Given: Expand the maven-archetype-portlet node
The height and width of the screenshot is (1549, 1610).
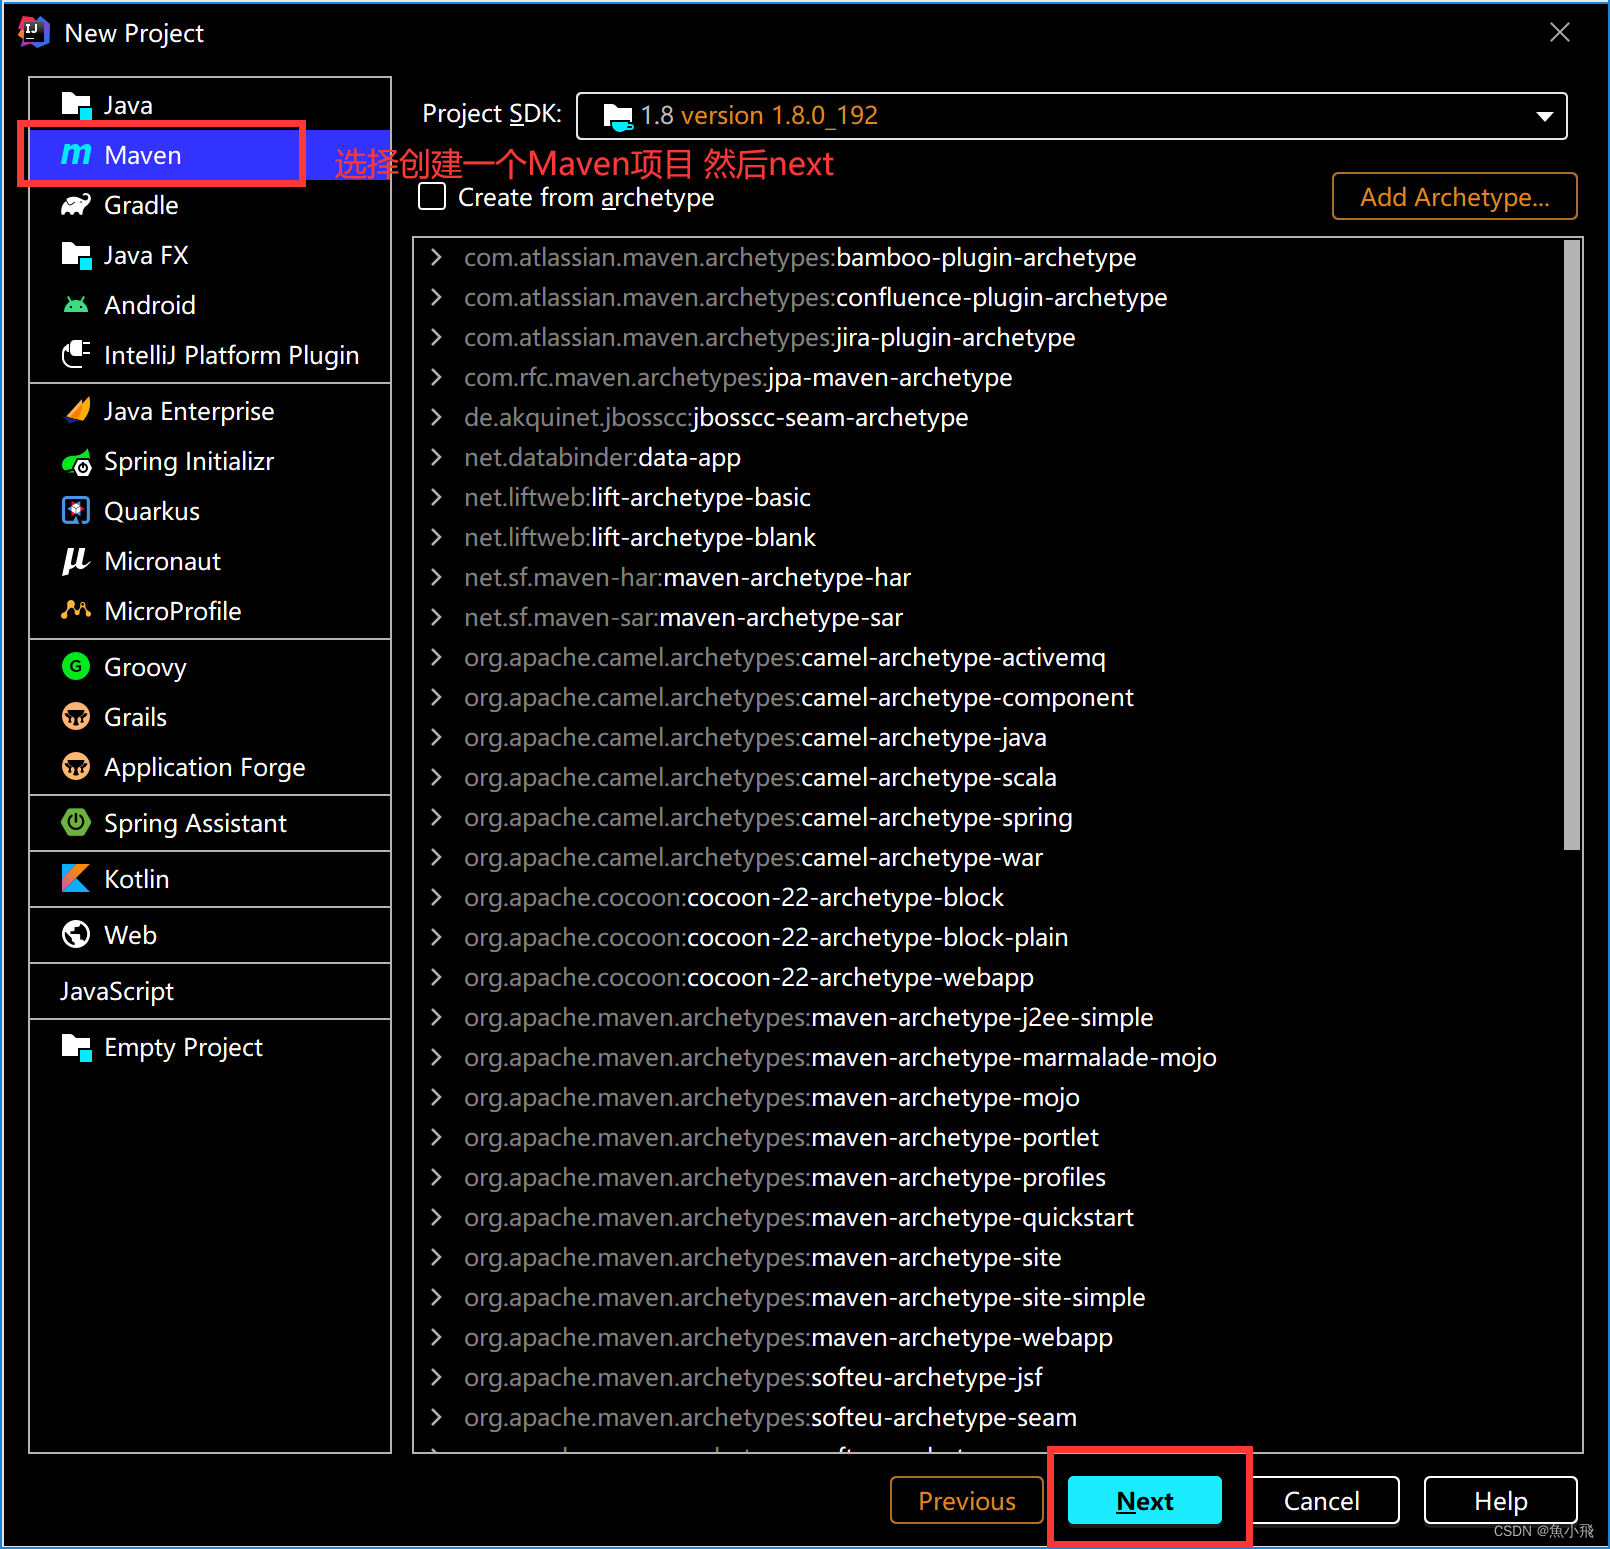Looking at the screenshot, I should [x=436, y=1137].
